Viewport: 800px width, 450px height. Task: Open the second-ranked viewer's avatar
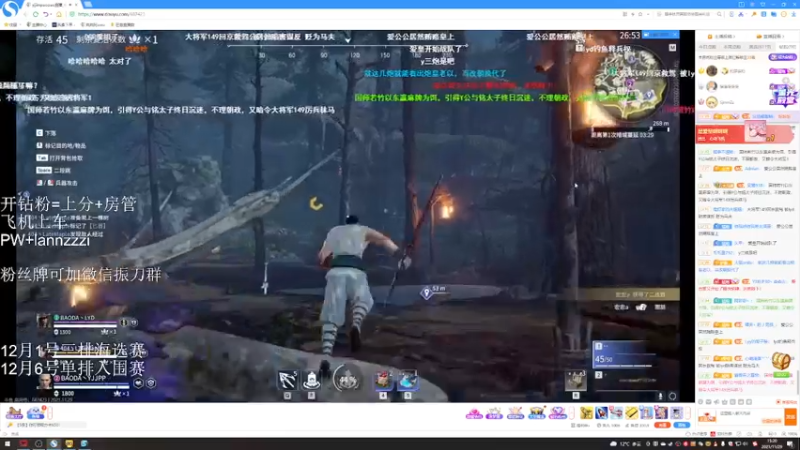click(x=712, y=86)
